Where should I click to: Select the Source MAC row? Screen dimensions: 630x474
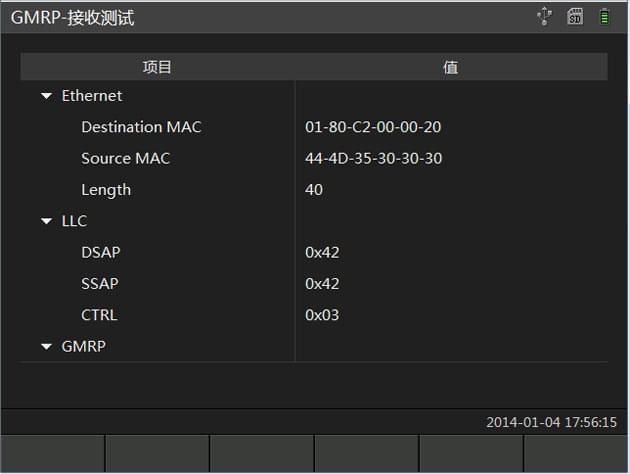click(314, 159)
